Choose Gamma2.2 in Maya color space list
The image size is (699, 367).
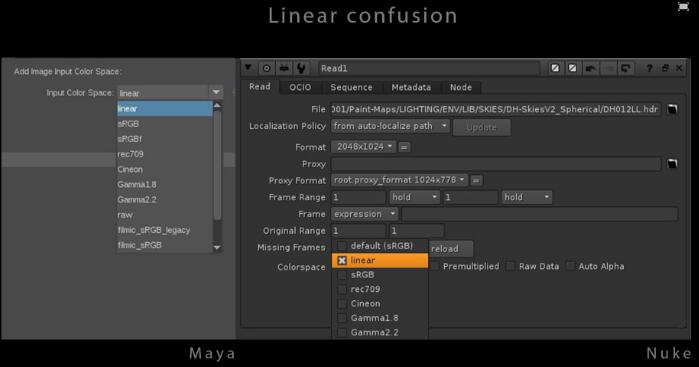(164, 199)
